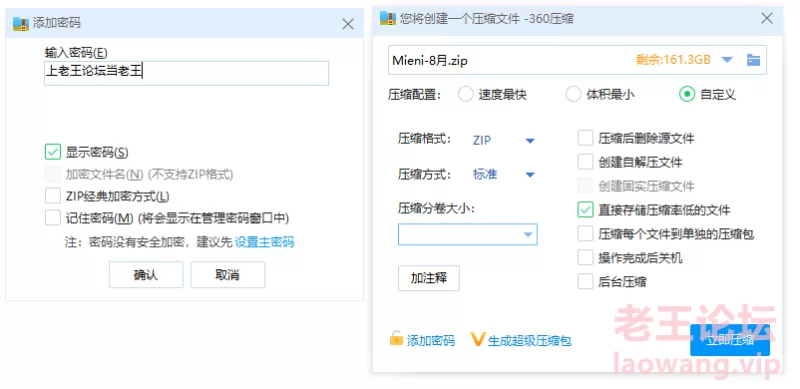Click into the 输入密码 text field

click(186, 73)
